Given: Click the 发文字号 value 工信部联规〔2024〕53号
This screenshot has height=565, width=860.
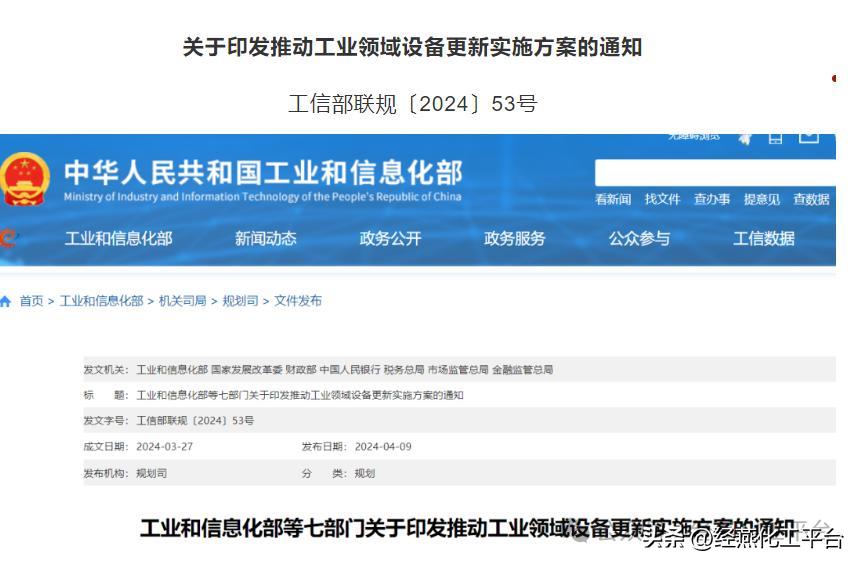Looking at the screenshot, I should pyautogui.click(x=195, y=421).
